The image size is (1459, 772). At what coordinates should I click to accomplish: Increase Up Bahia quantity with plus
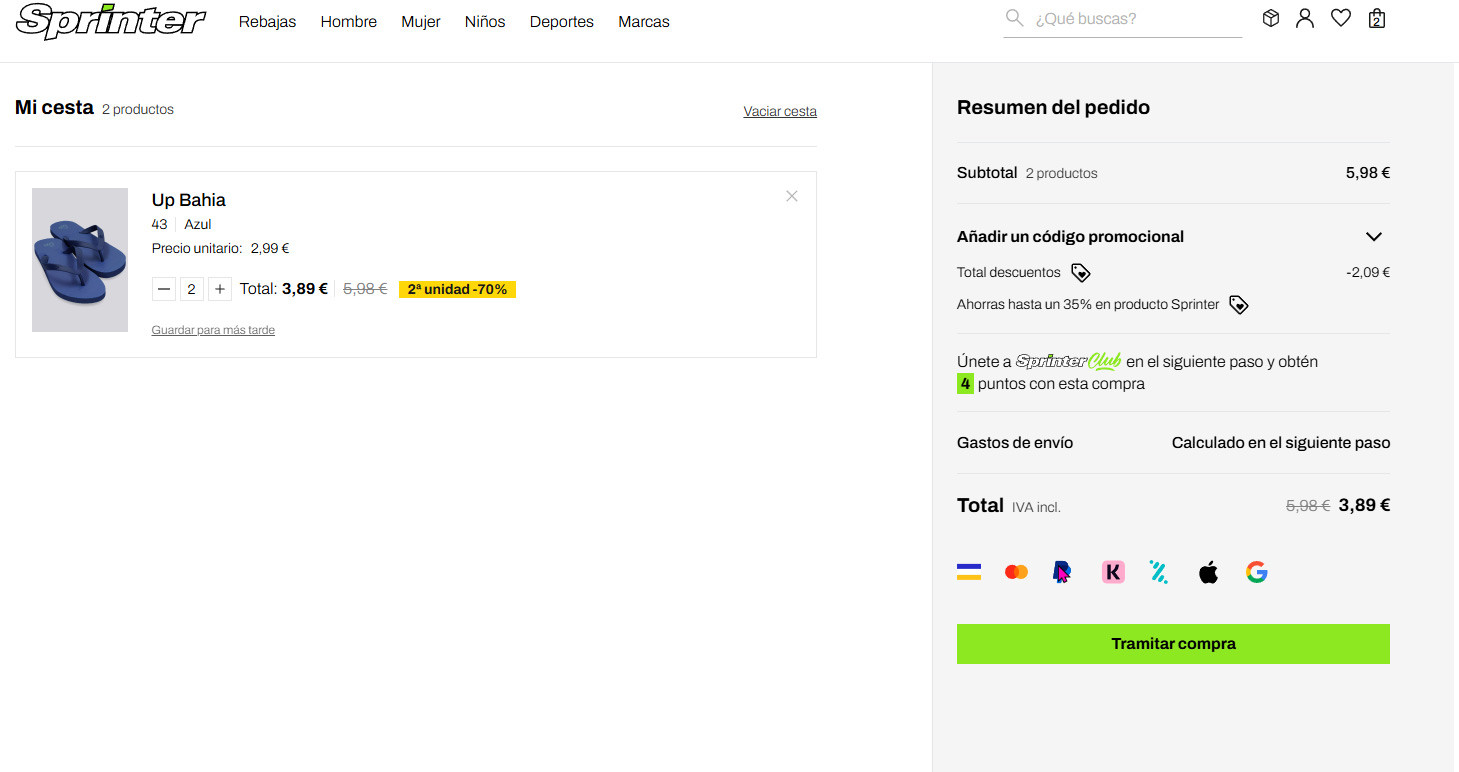coord(220,289)
